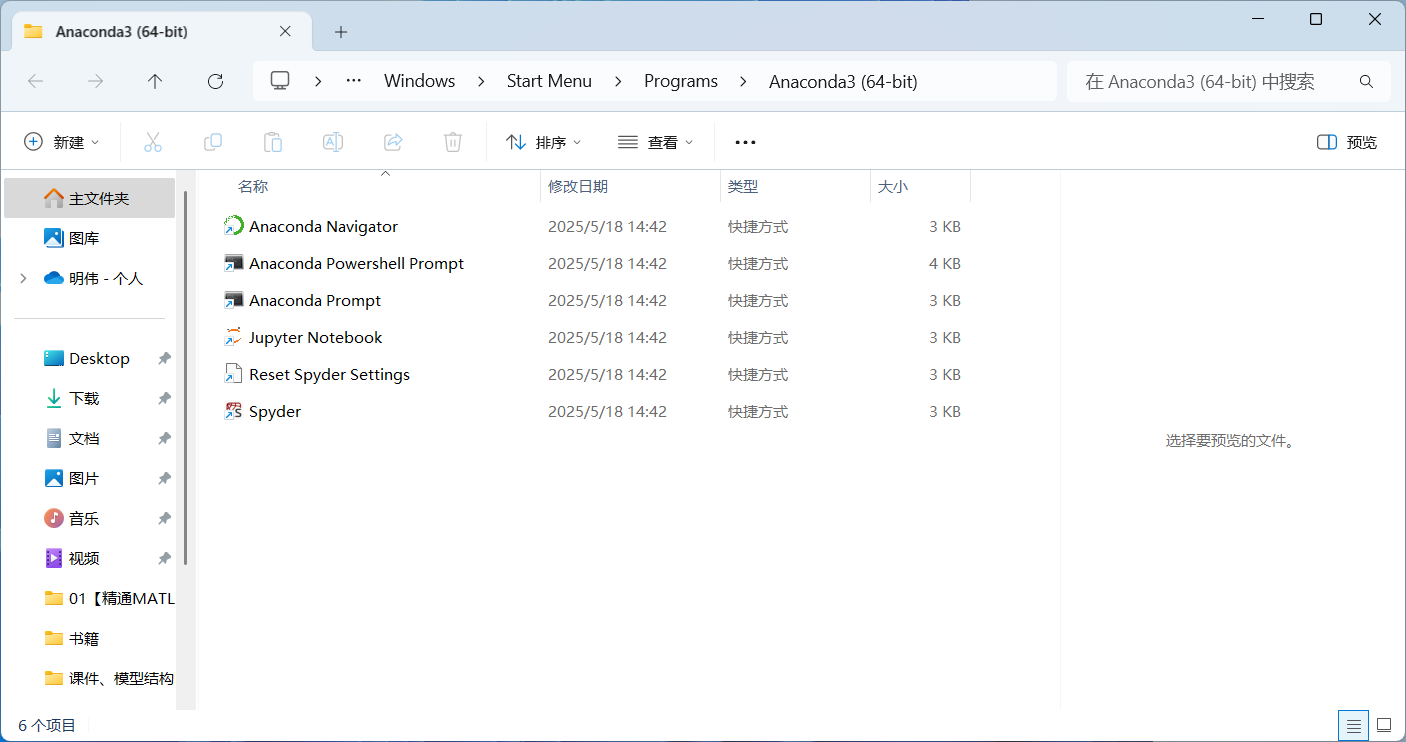Sort by 修改日期 column header

pyautogui.click(x=578, y=186)
